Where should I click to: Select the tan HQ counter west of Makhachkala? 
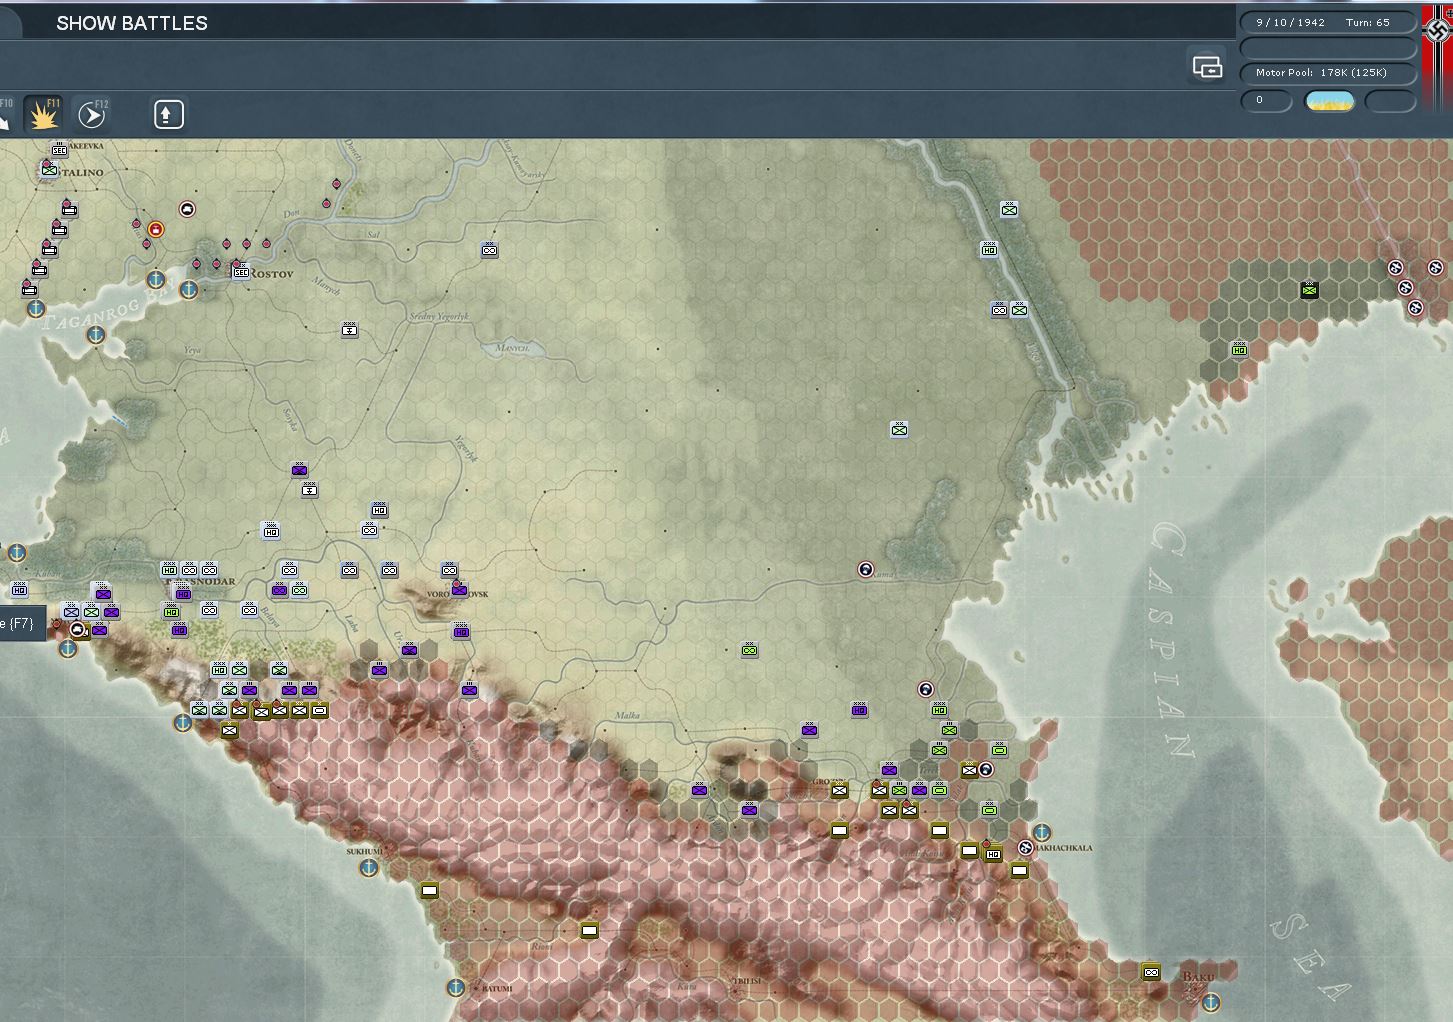click(993, 853)
